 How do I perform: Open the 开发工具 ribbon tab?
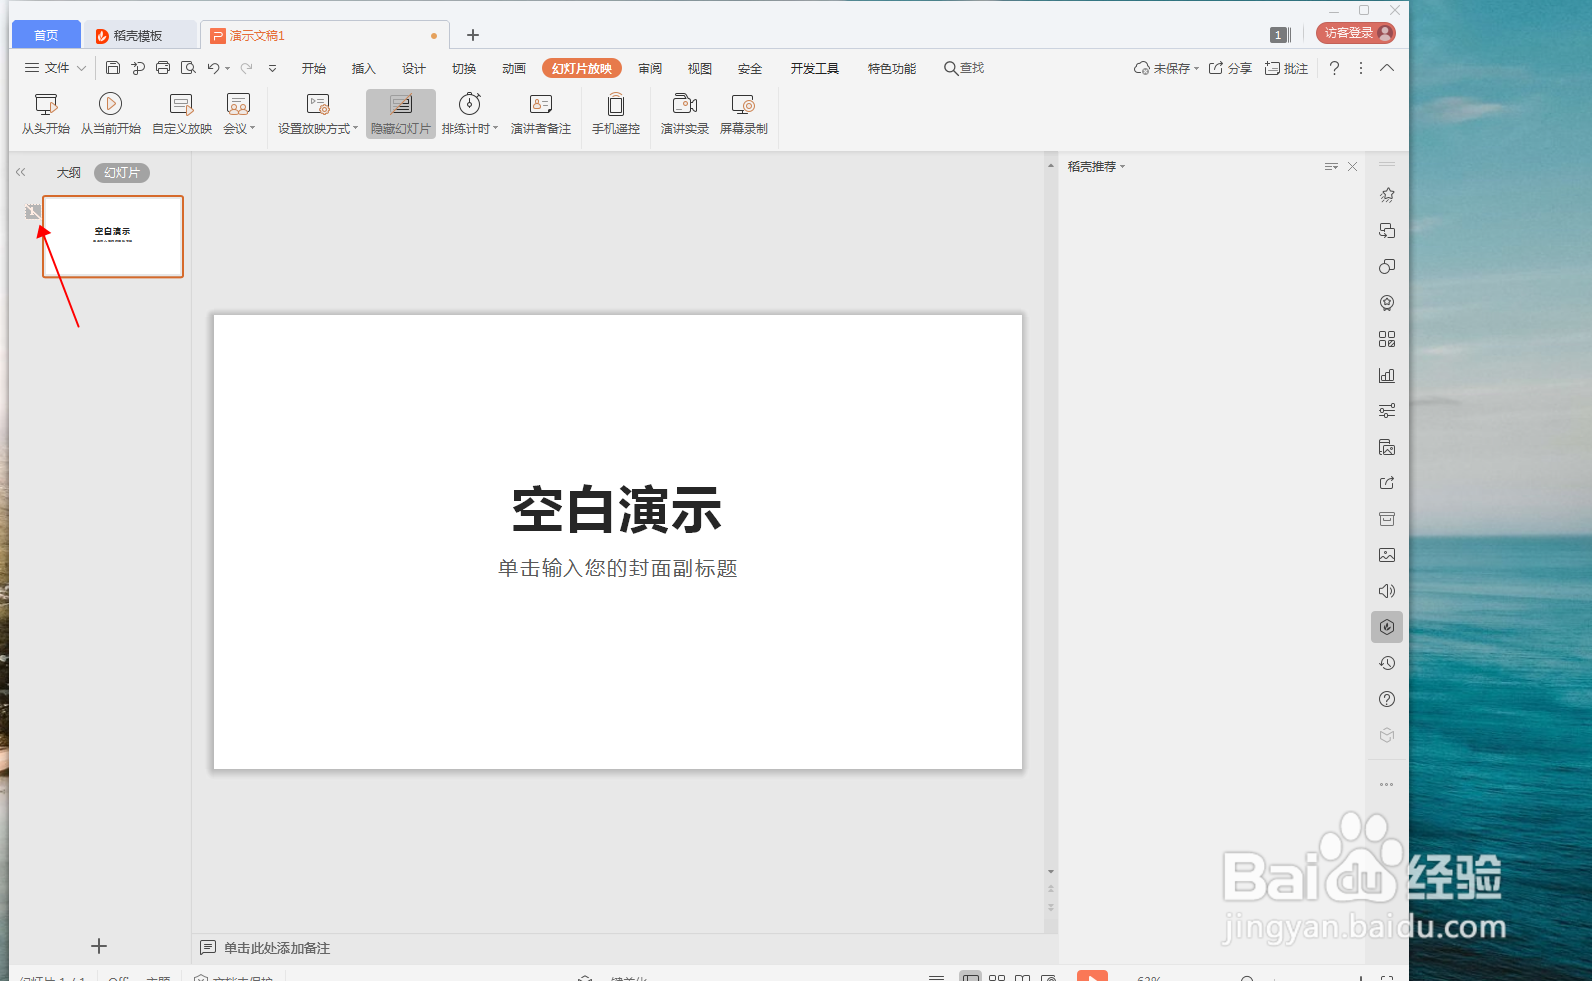pos(815,68)
